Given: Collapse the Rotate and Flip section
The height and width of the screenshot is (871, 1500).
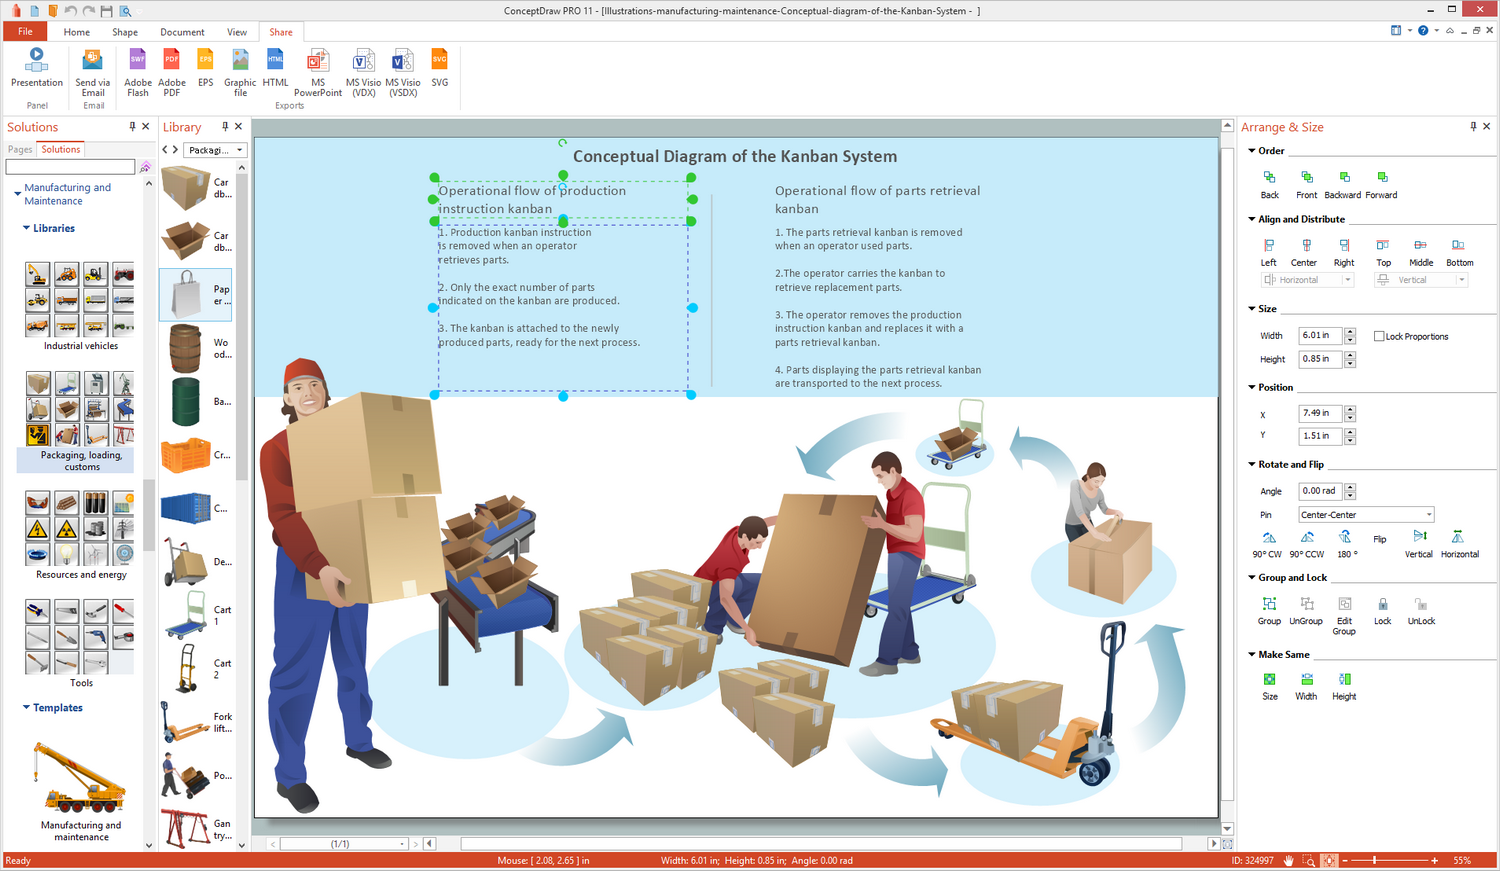Looking at the screenshot, I should click(x=1252, y=464).
